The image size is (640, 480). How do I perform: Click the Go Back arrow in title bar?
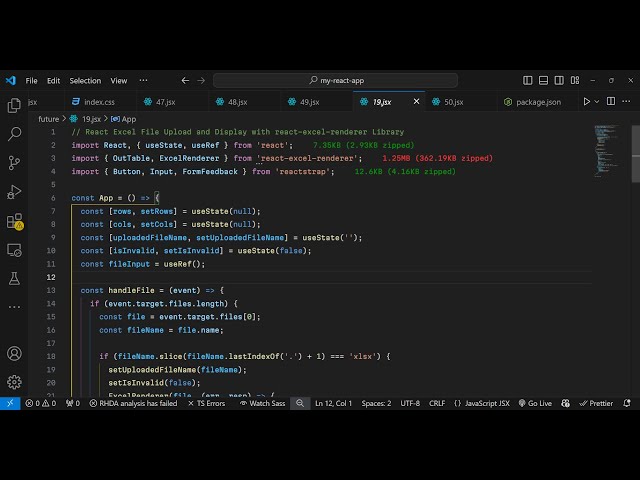point(185,80)
